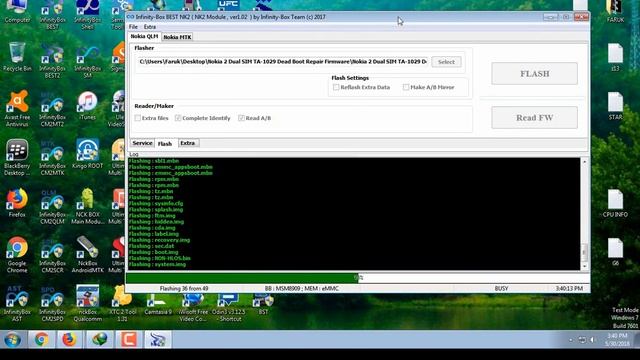Click the 'Flashing : boot.img' log line
Screen dimensions: 640x360
pyautogui.click(x=153, y=252)
